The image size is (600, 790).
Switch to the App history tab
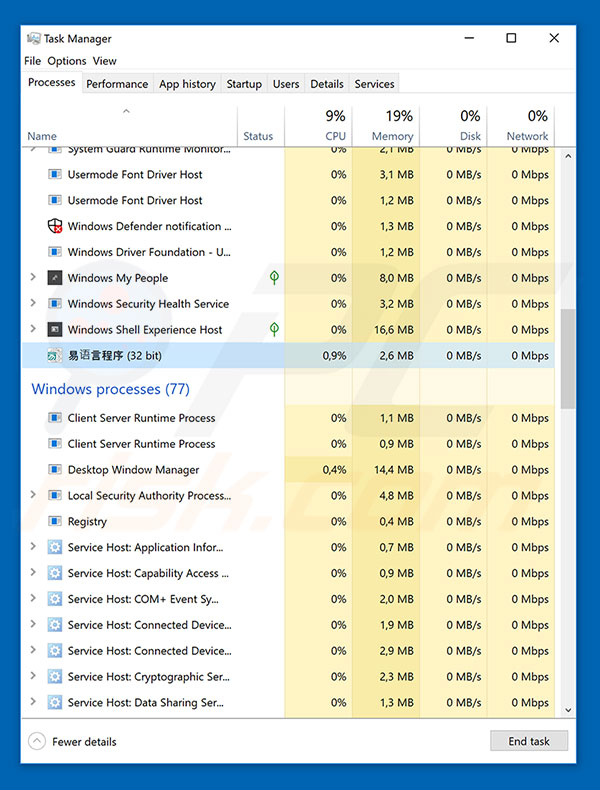click(187, 84)
